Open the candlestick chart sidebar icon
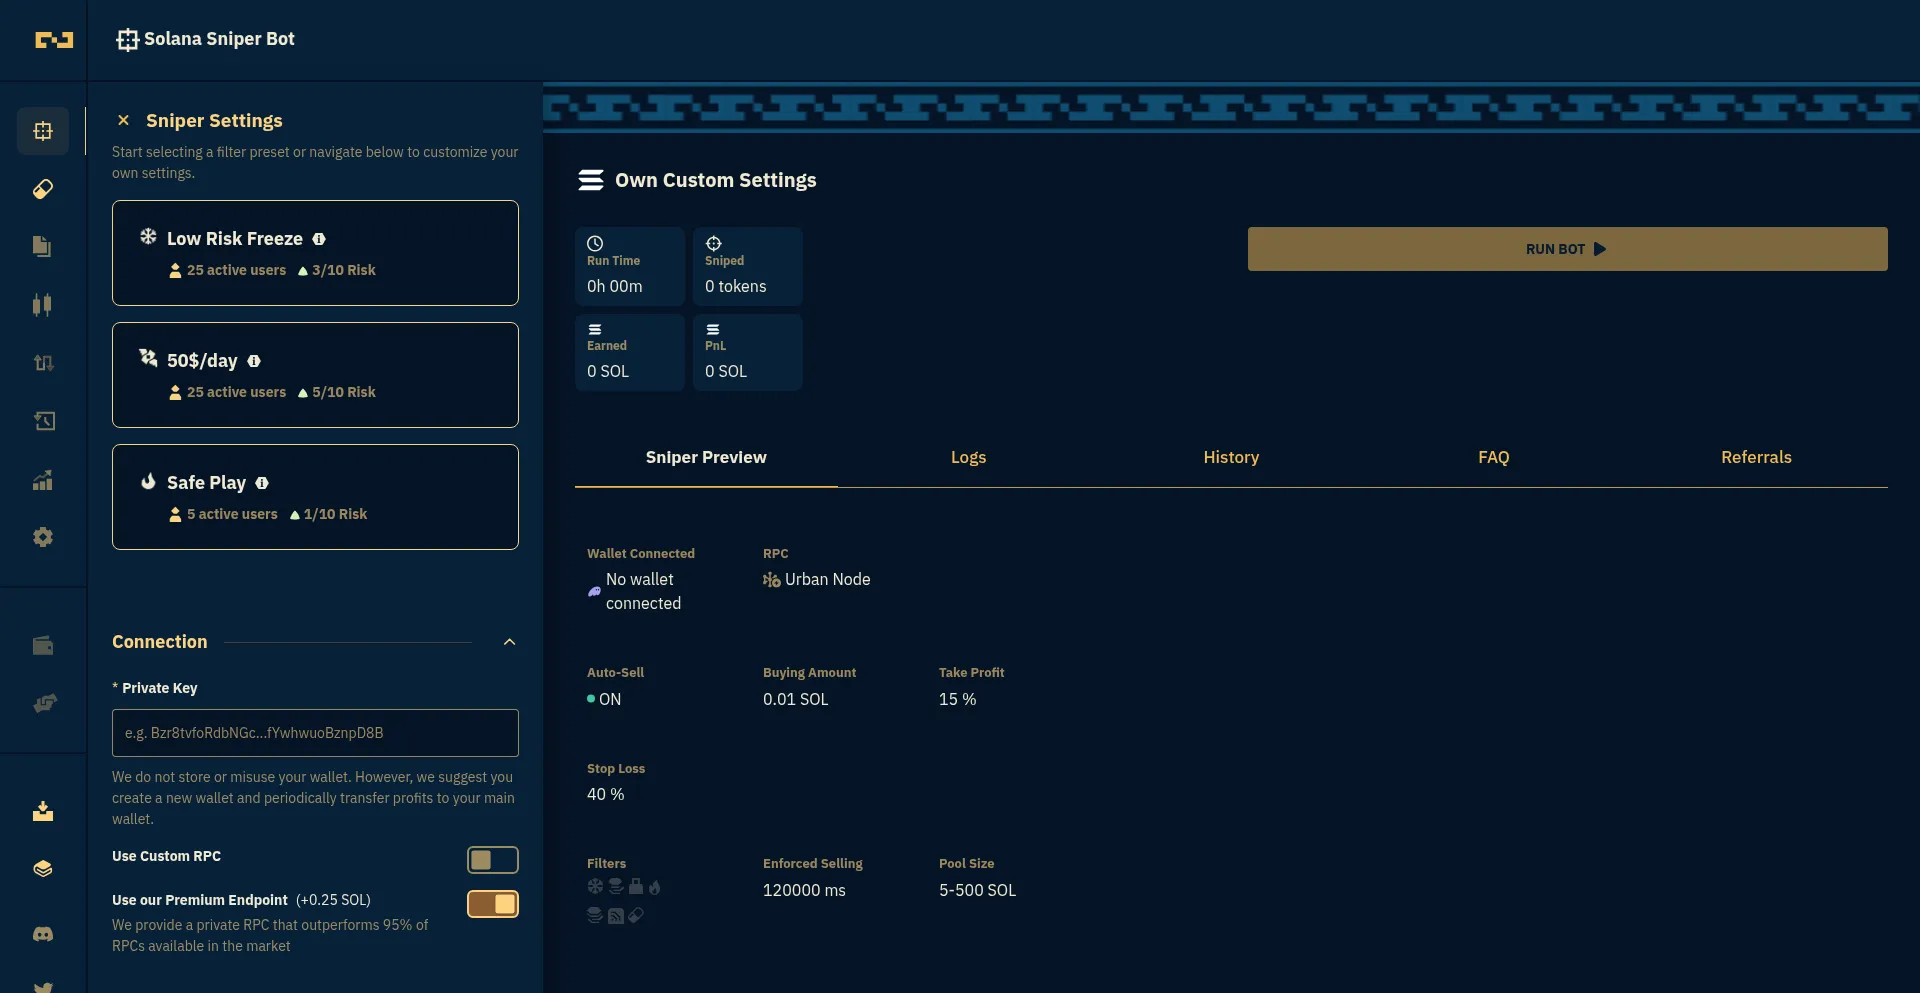1920x993 pixels. pyautogui.click(x=42, y=304)
